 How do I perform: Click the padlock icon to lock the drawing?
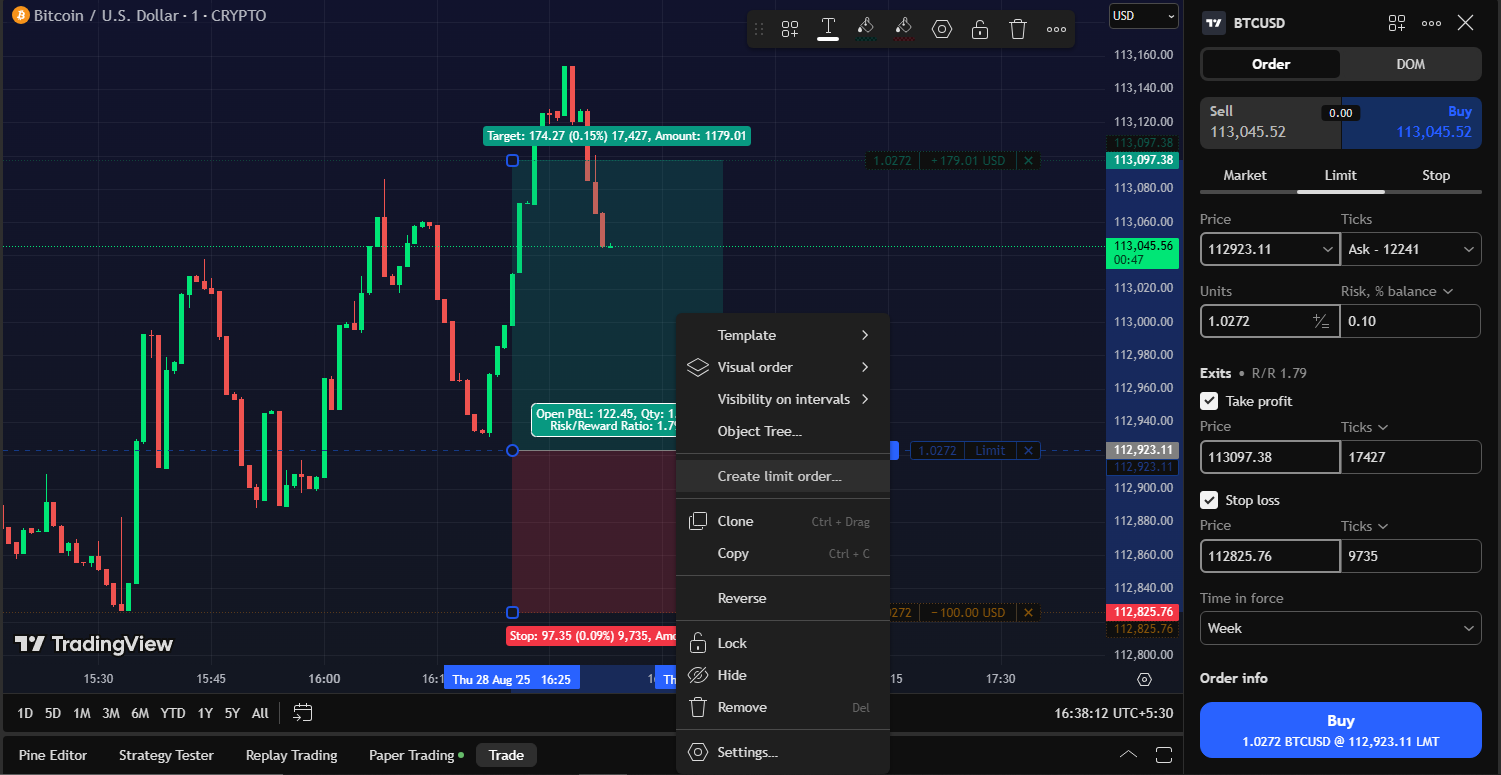coord(980,28)
